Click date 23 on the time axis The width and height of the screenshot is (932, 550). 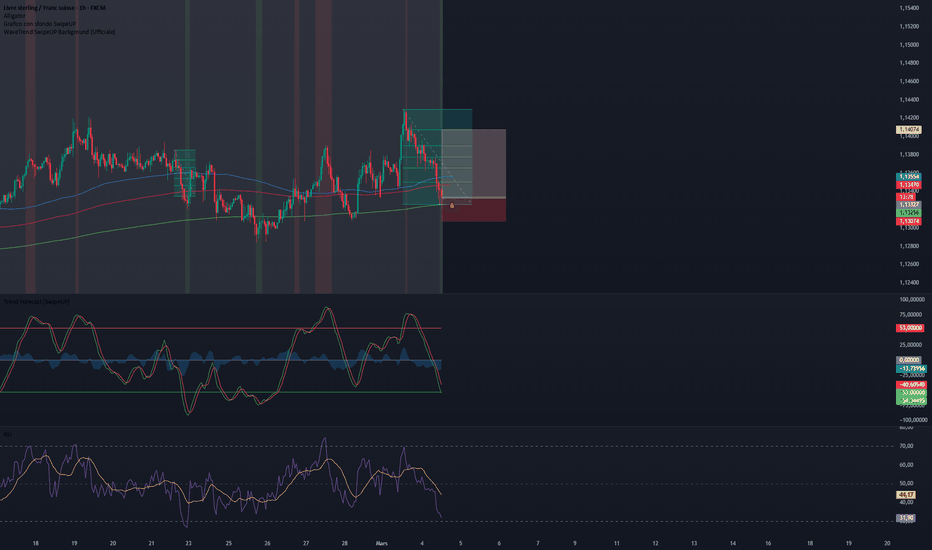click(188, 543)
